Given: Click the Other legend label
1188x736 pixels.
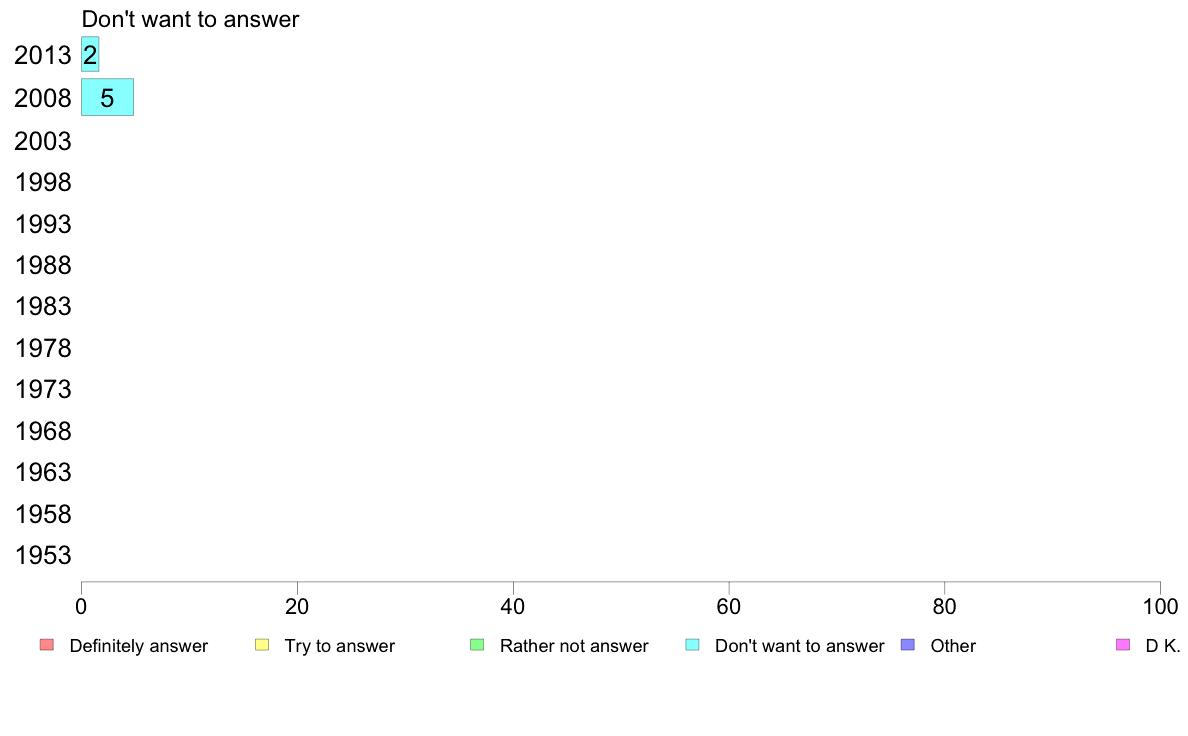Looking at the screenshot, I should click(953, 646).
